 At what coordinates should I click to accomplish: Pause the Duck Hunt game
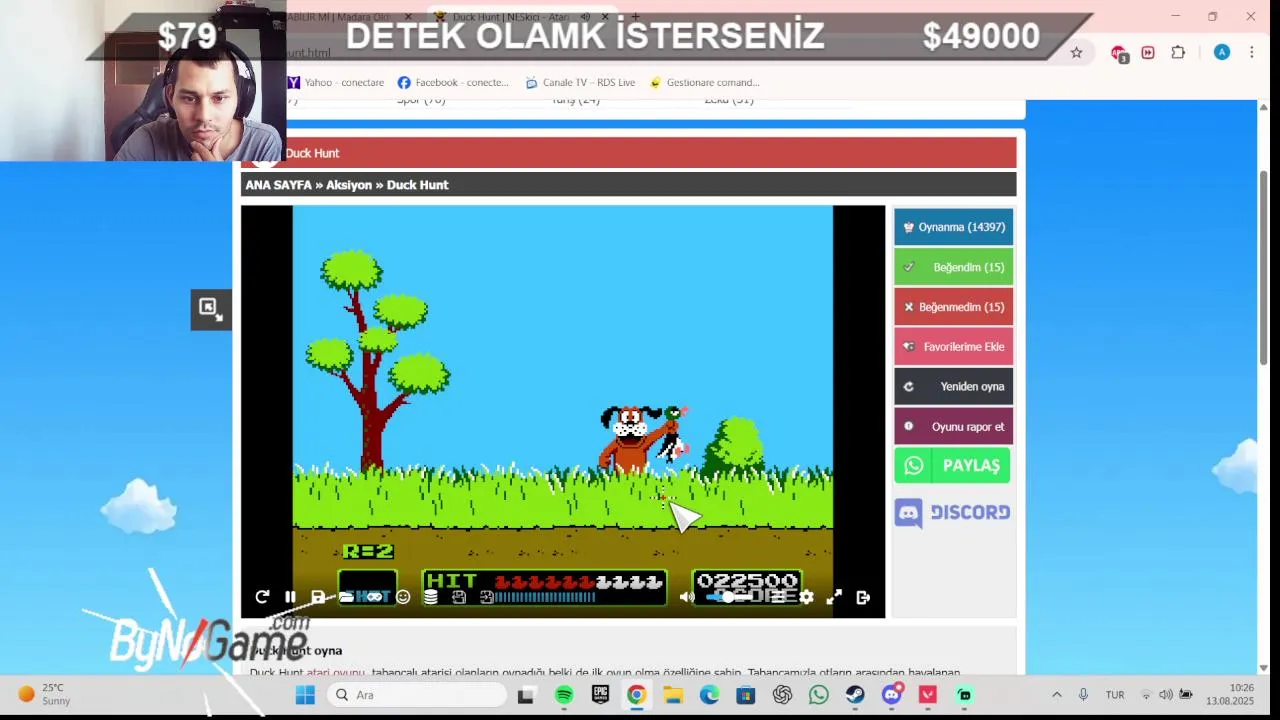[x=290, y=597]
